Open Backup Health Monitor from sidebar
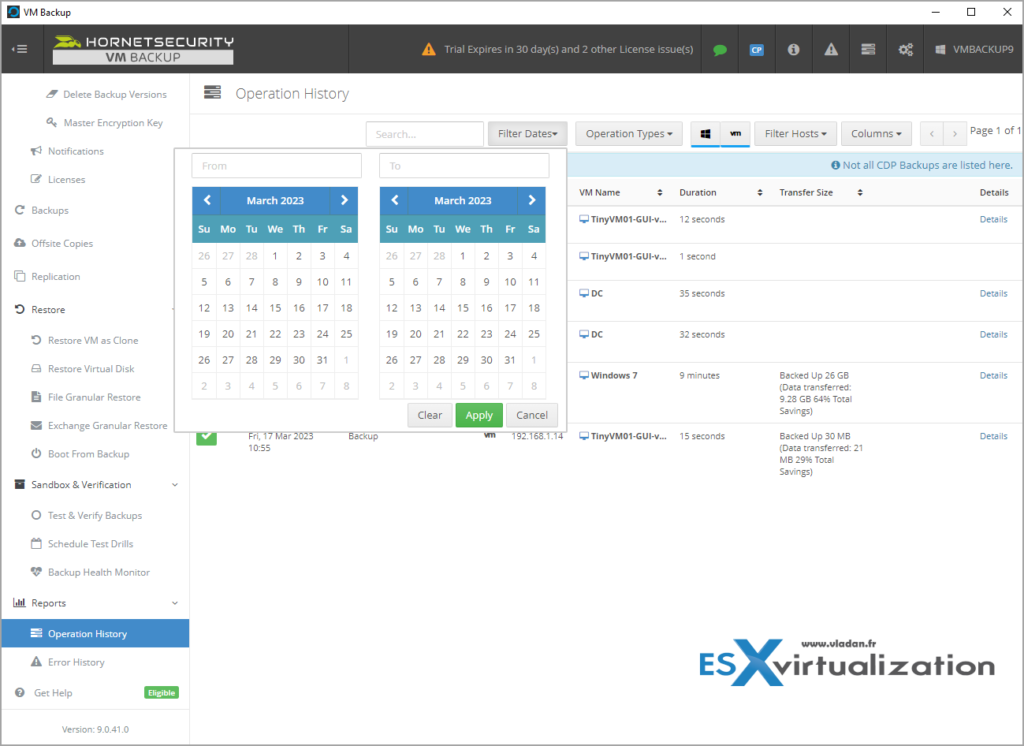This screenshot has width=1024, height=746. (96, 573)
